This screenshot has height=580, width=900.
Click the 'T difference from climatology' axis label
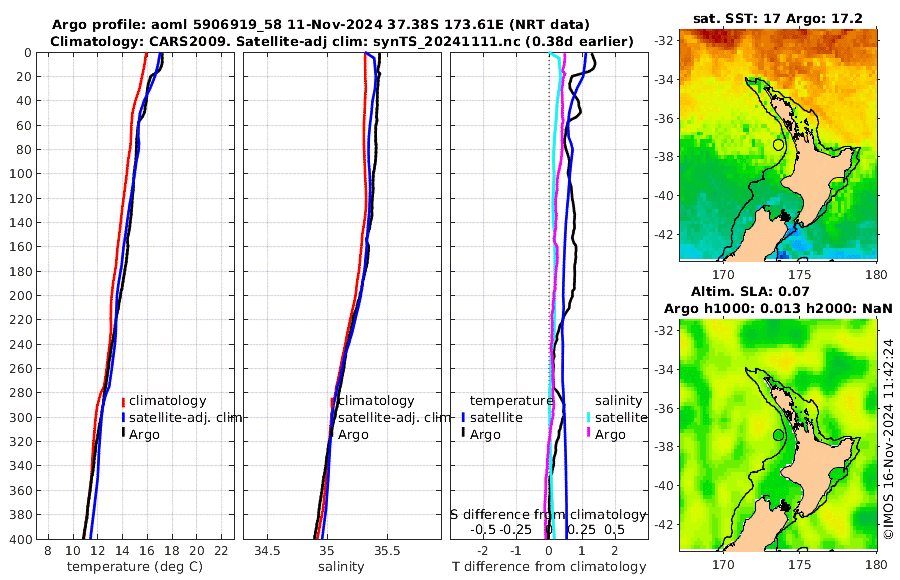[x=549, y=567]
